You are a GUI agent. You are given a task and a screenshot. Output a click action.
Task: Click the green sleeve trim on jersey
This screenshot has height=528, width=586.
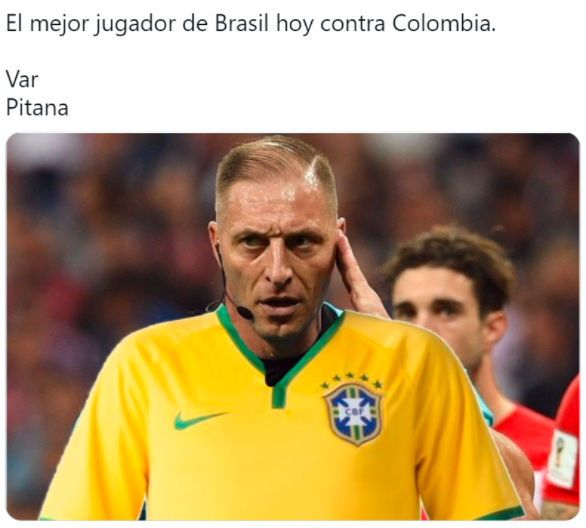click(499, 514)
